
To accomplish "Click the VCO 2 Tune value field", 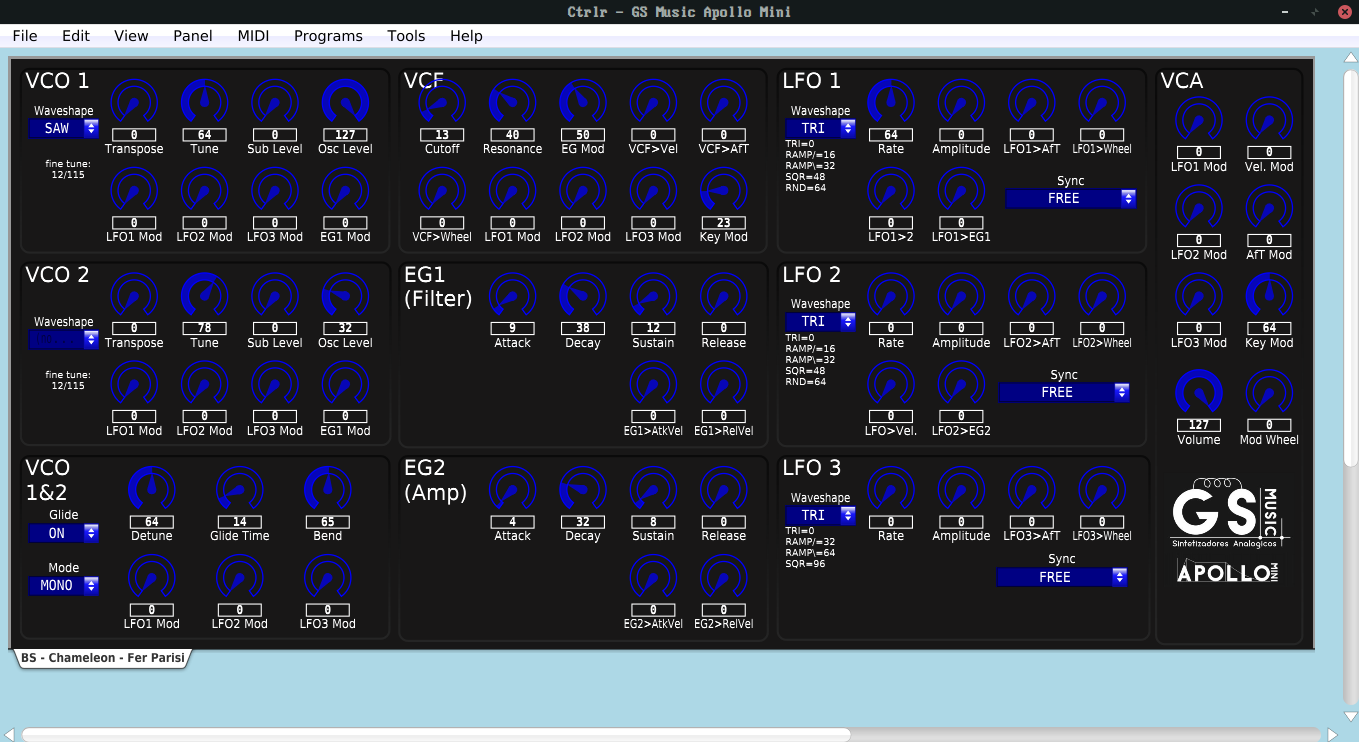I will 204,328.
